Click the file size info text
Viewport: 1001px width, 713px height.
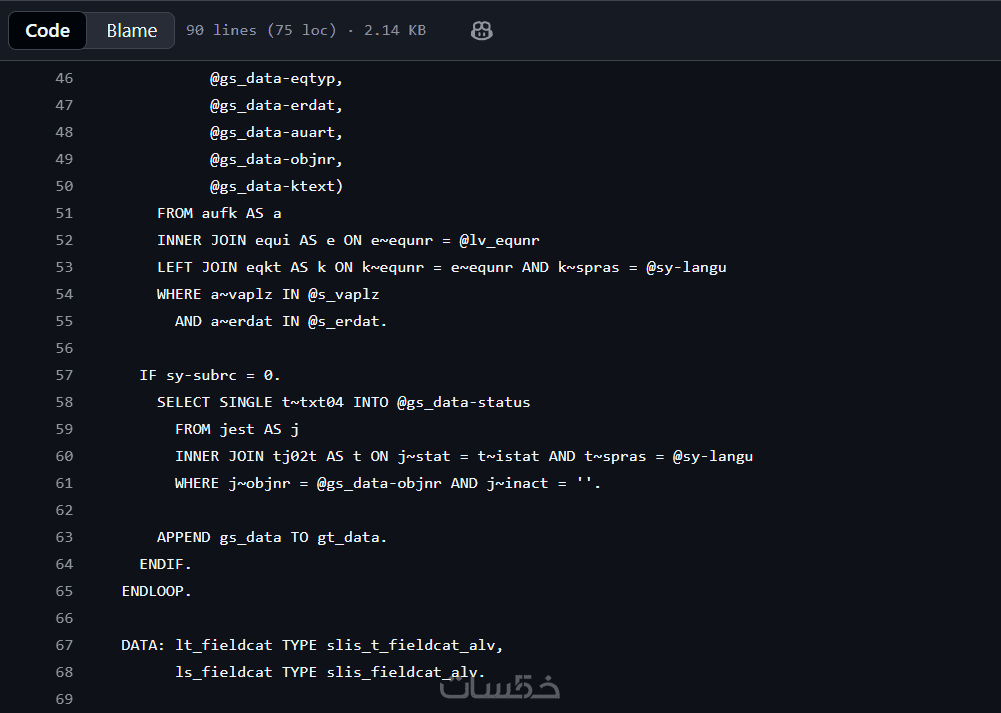(305, 31)
